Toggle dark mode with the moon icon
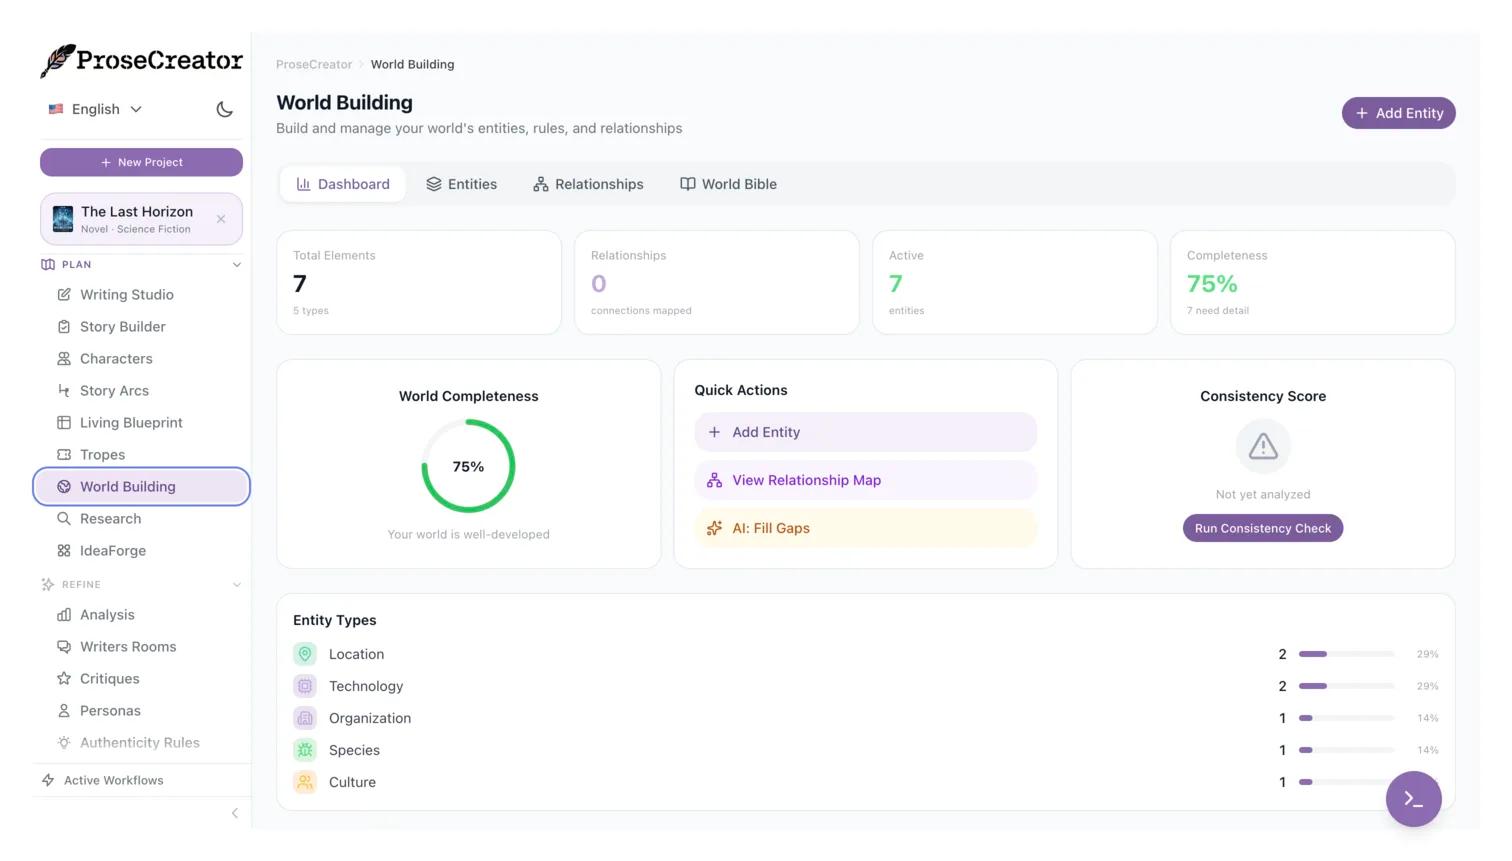The height and width of the screenshot is (861, 1512). click(x=224, y=110)
